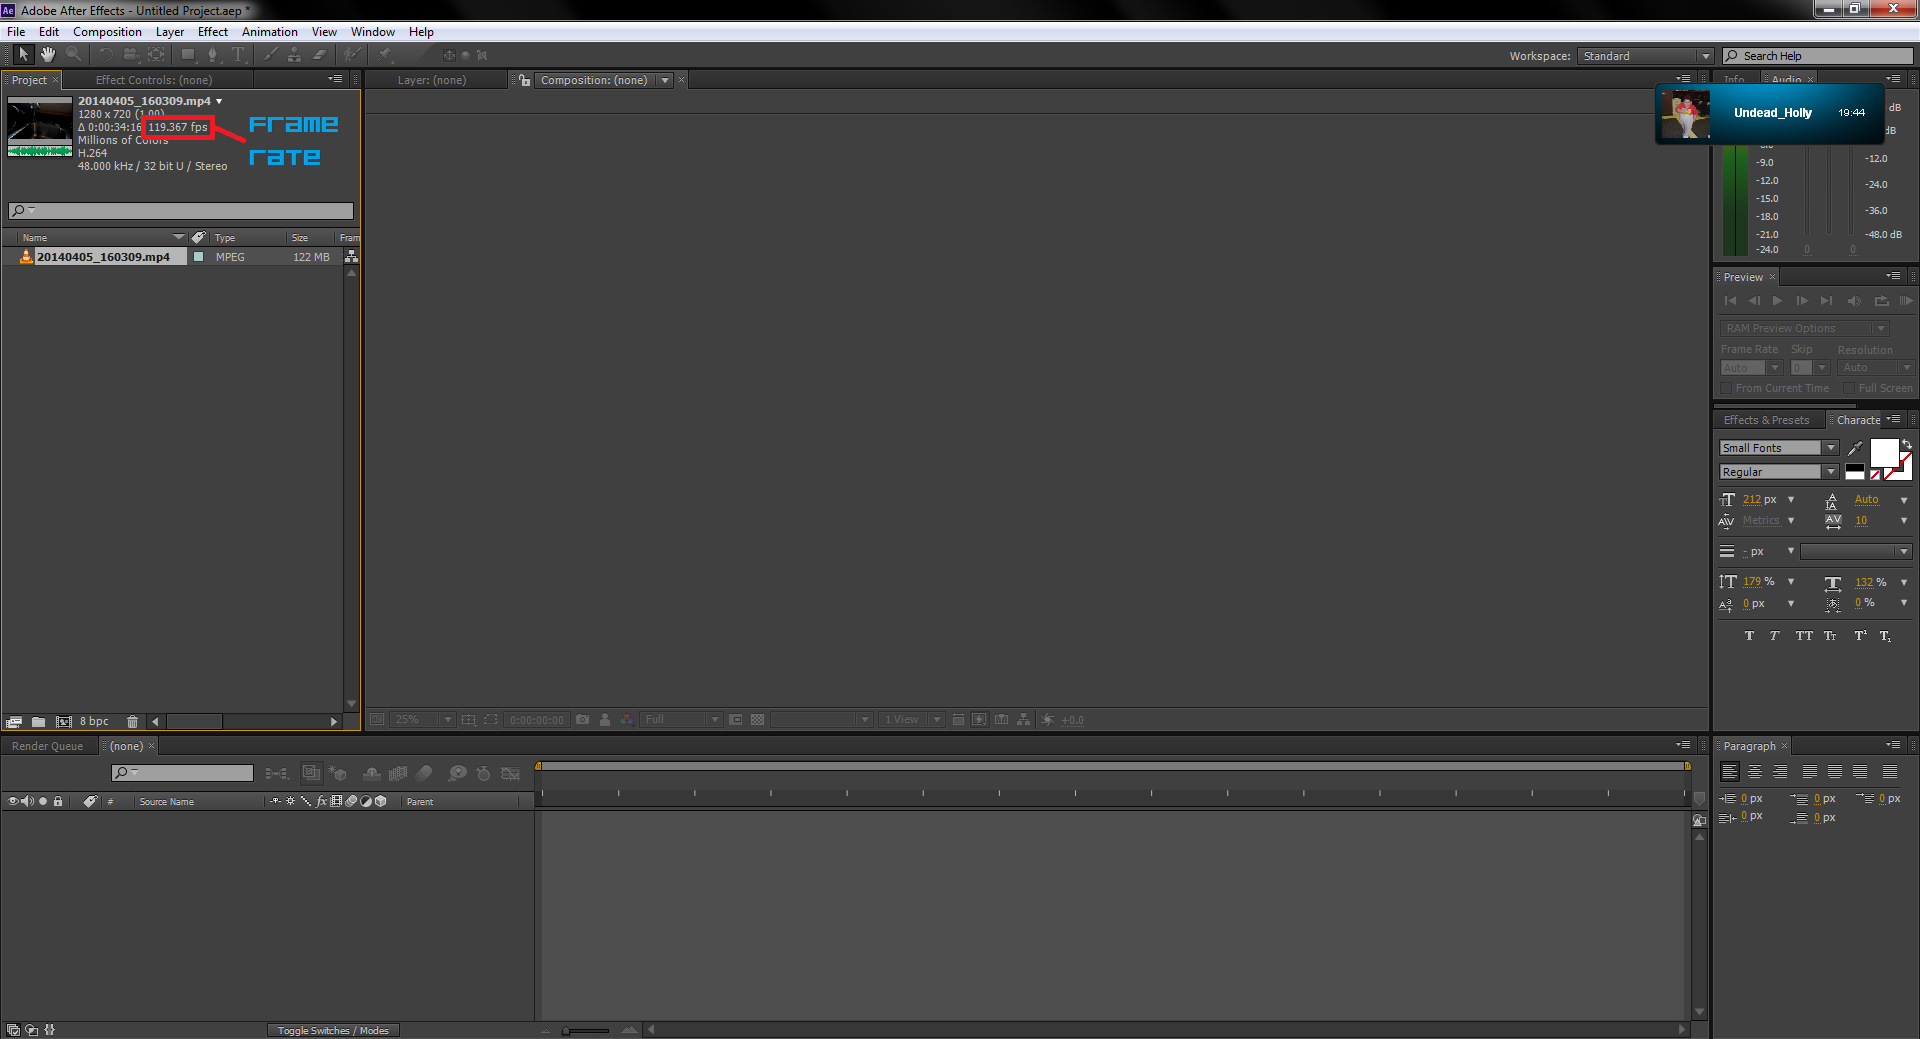The width and height of the screenshot is (1920, 1039).
Task: Select the Pen tool
Action: [213, 55]
